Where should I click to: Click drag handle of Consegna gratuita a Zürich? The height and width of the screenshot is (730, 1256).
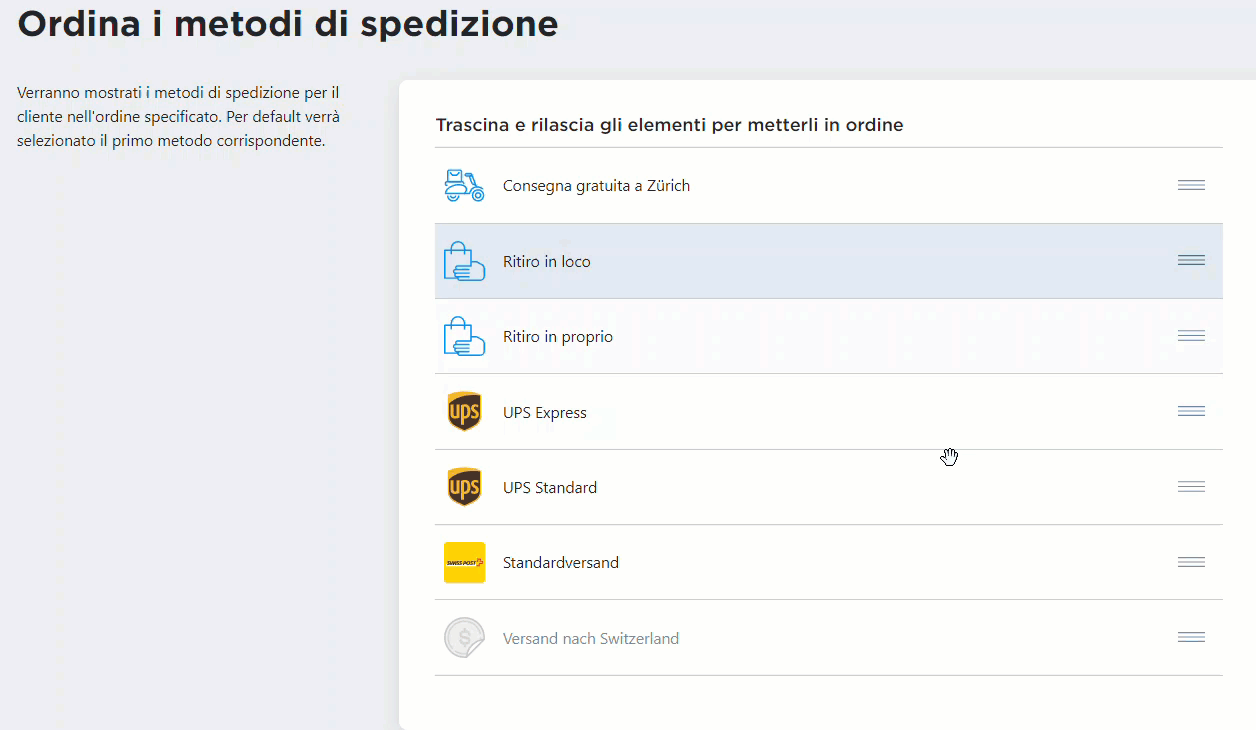1191,185
